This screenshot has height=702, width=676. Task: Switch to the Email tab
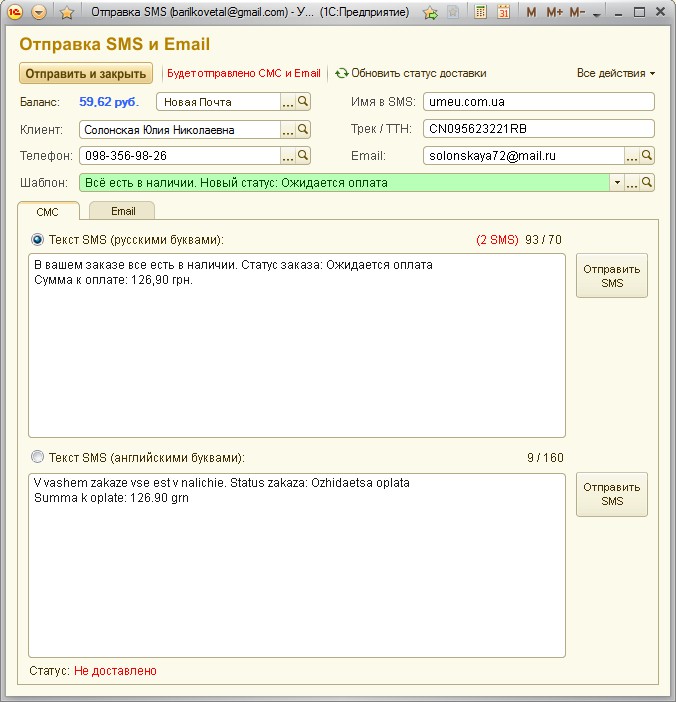122,211
